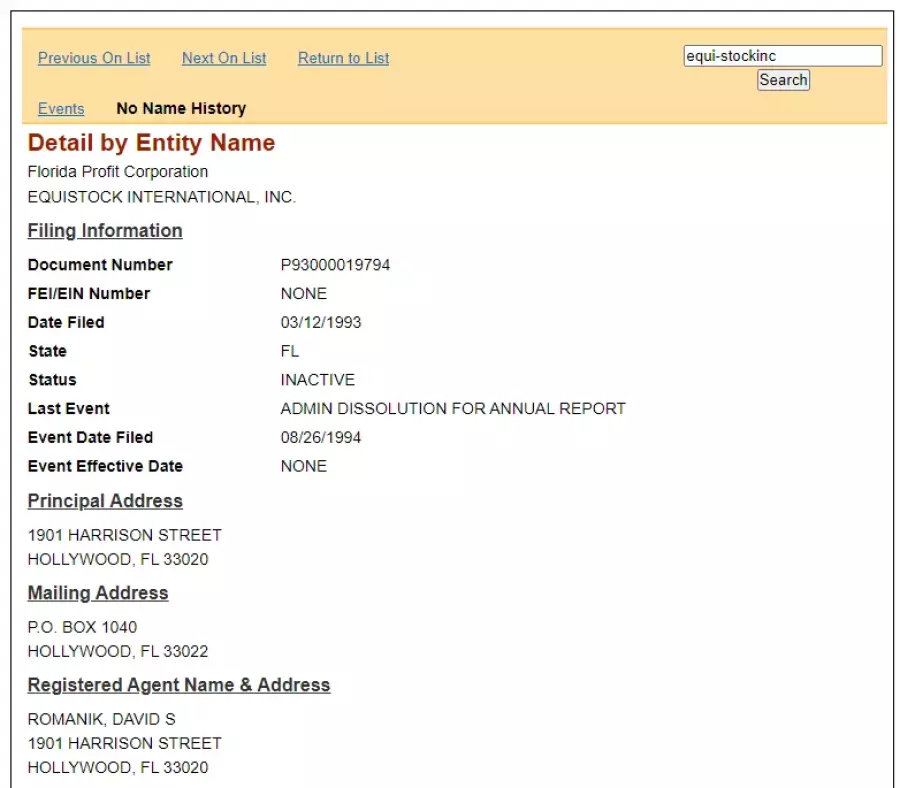Select 'Florida Profit Corporation' text

point(118,172)
